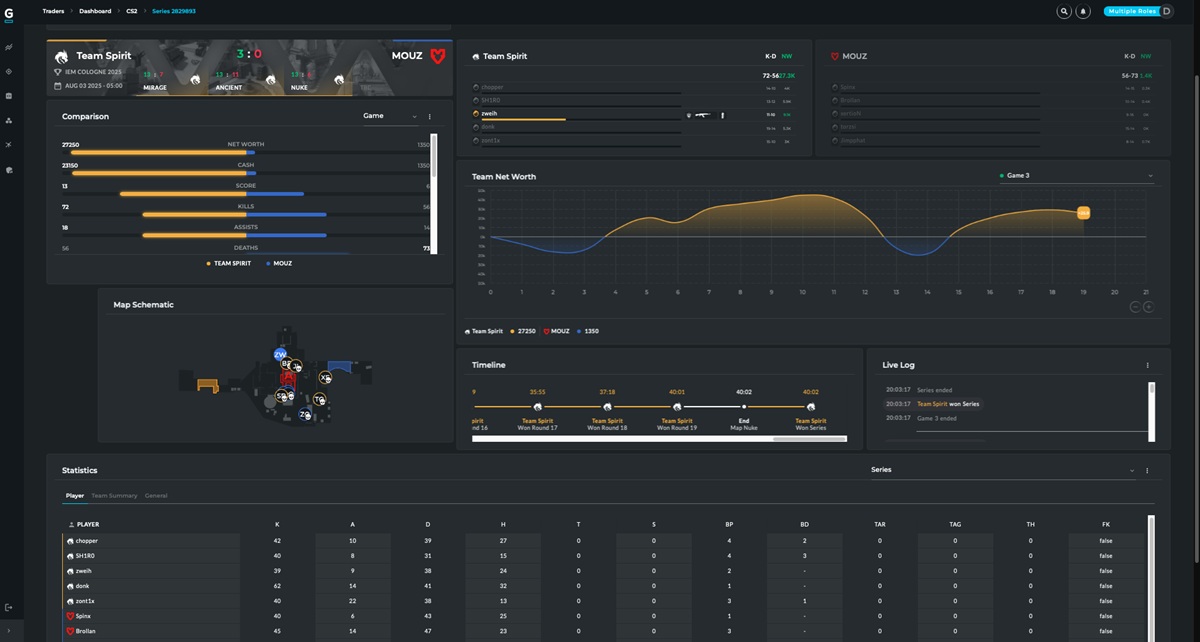Open the sixth sidebar icon
Viewport: 1200px width, 642px height.
click(9, 170)
